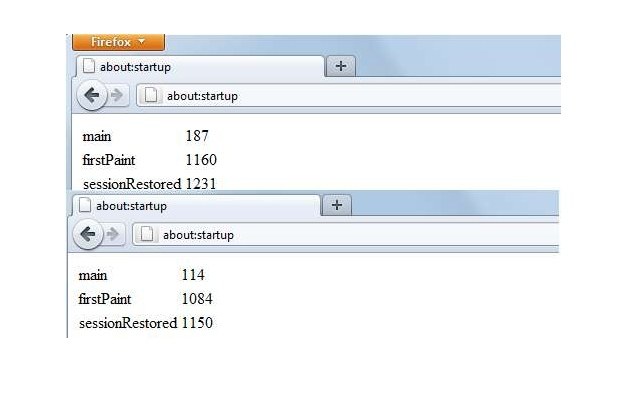The width and height of the screenshot is (625, 400).
Task: Select the lower about:startup tab
Action: (x=197, y=206)
